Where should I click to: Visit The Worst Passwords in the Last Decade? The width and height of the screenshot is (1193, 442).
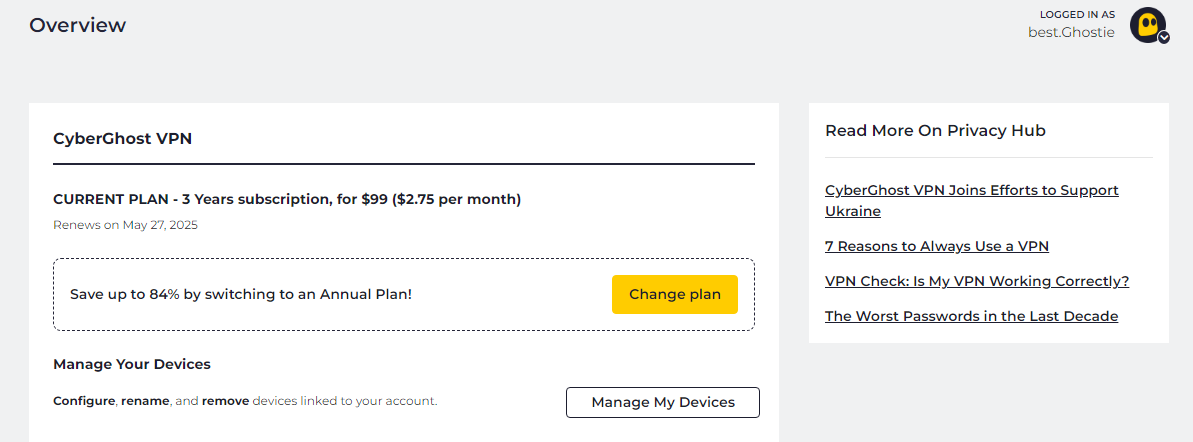pos(971,316)
